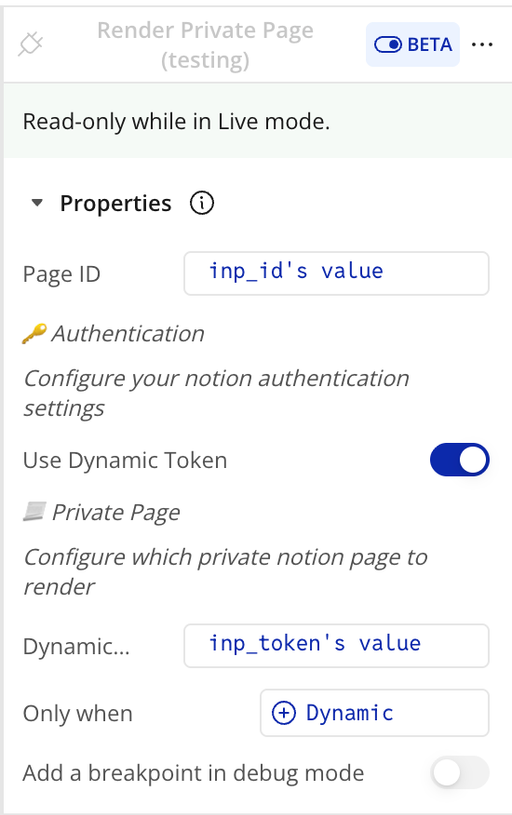Click the Page ID field inp_id's value
Image resolution: width=512 pixels, height=815 pixels.
click(x=336, y=273)
